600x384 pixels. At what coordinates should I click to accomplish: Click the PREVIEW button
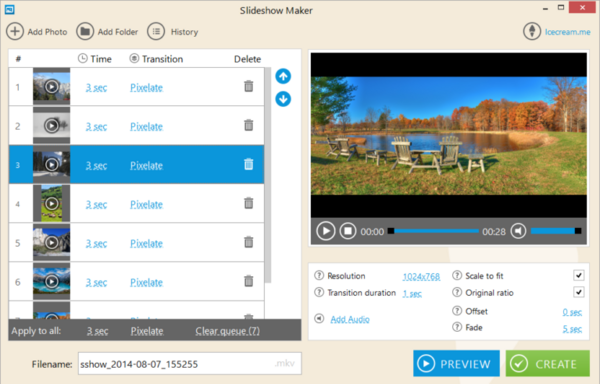pyautogui.click(x=456, y=363)
